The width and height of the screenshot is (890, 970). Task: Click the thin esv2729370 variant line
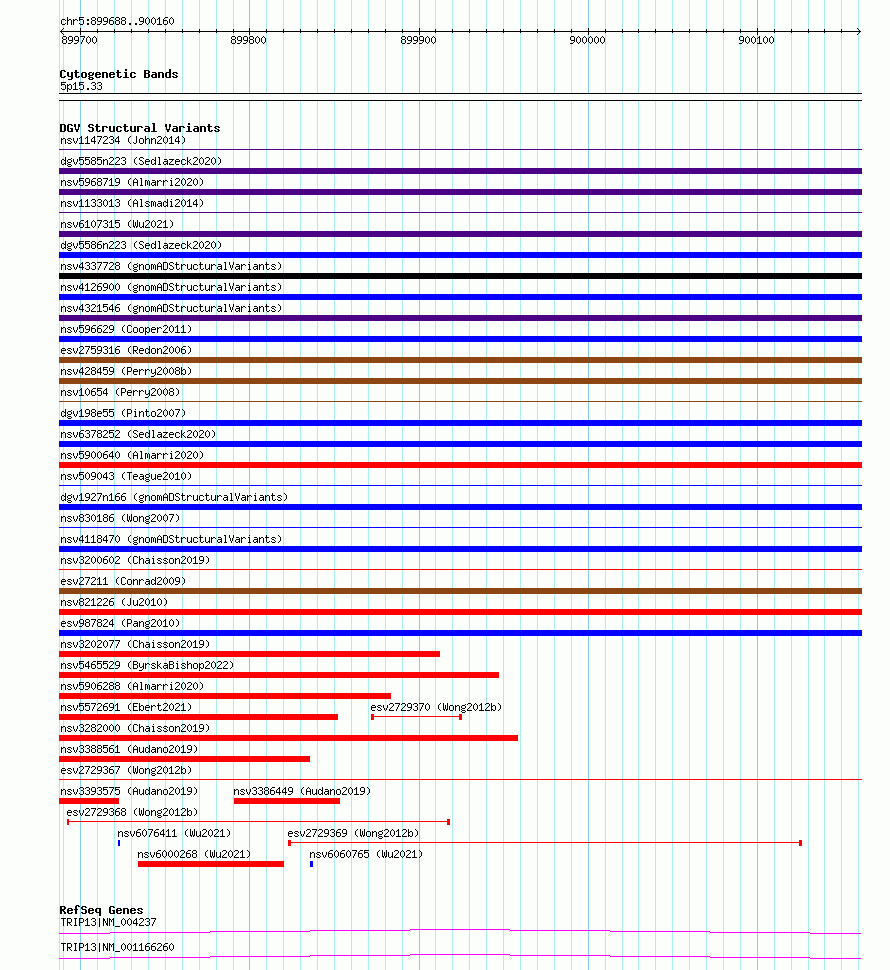[x=416, y=718]
